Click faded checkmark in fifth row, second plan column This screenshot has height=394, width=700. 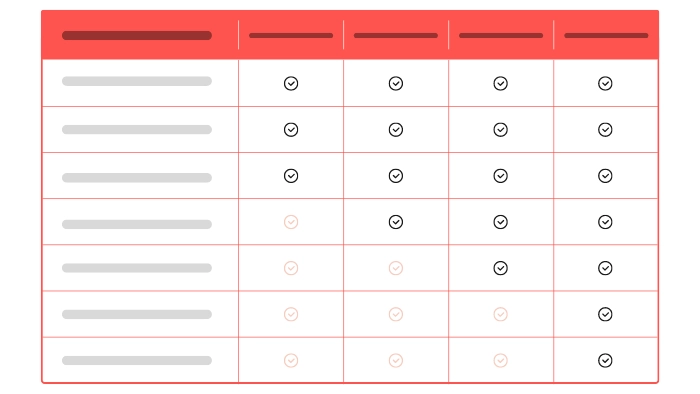tap(396, 268)
